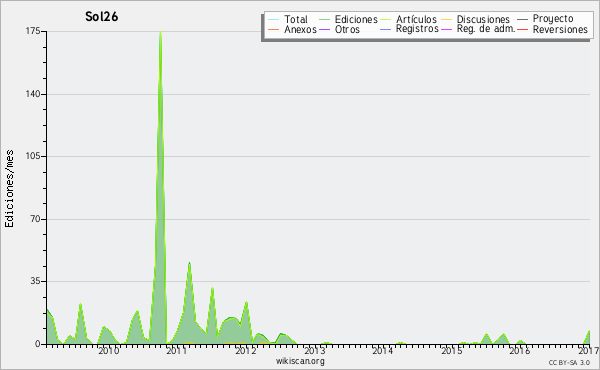Click the '2013' x-axis label

click(x=314, y=350)
